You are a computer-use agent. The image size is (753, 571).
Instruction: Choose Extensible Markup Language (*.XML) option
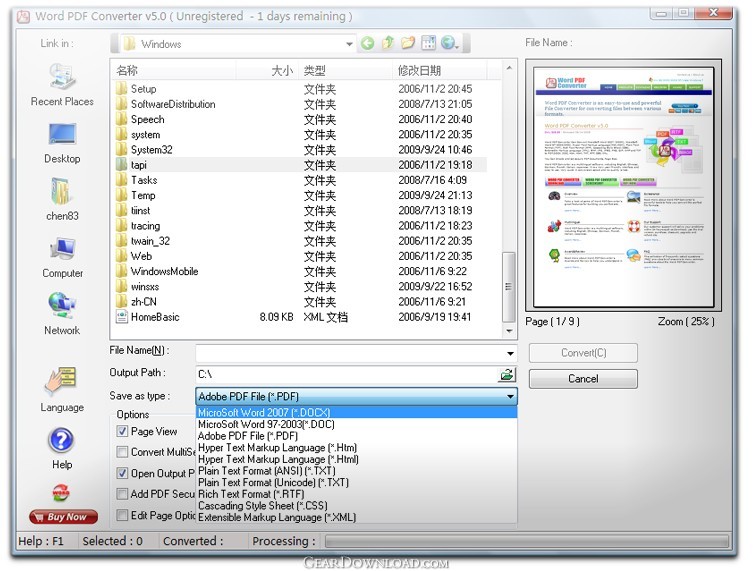pos(357,517)
